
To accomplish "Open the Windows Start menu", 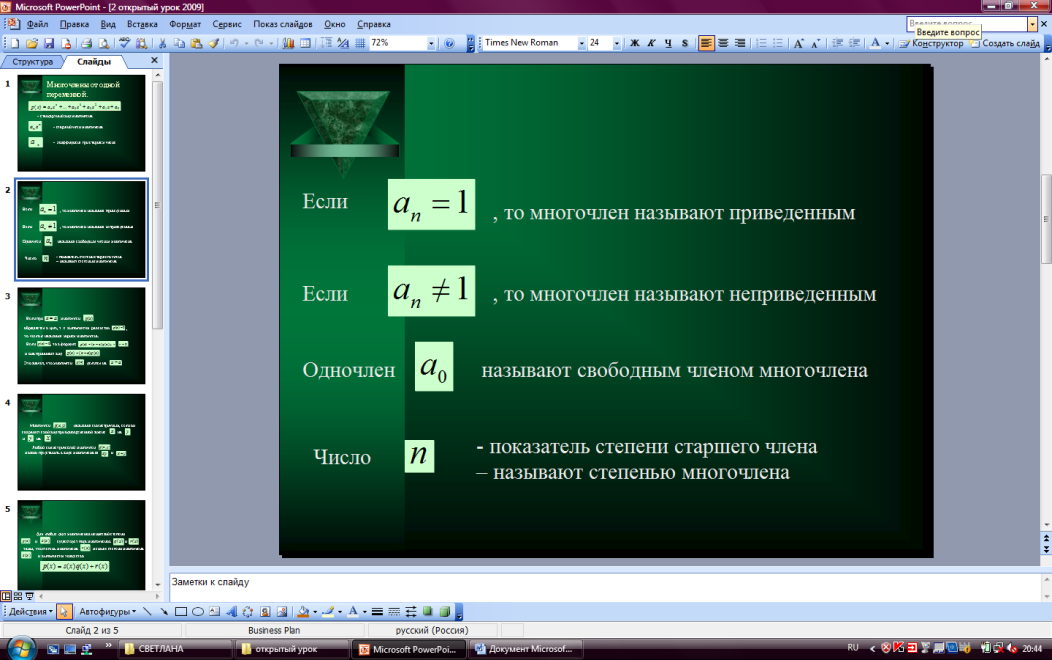I will point(21,648).
